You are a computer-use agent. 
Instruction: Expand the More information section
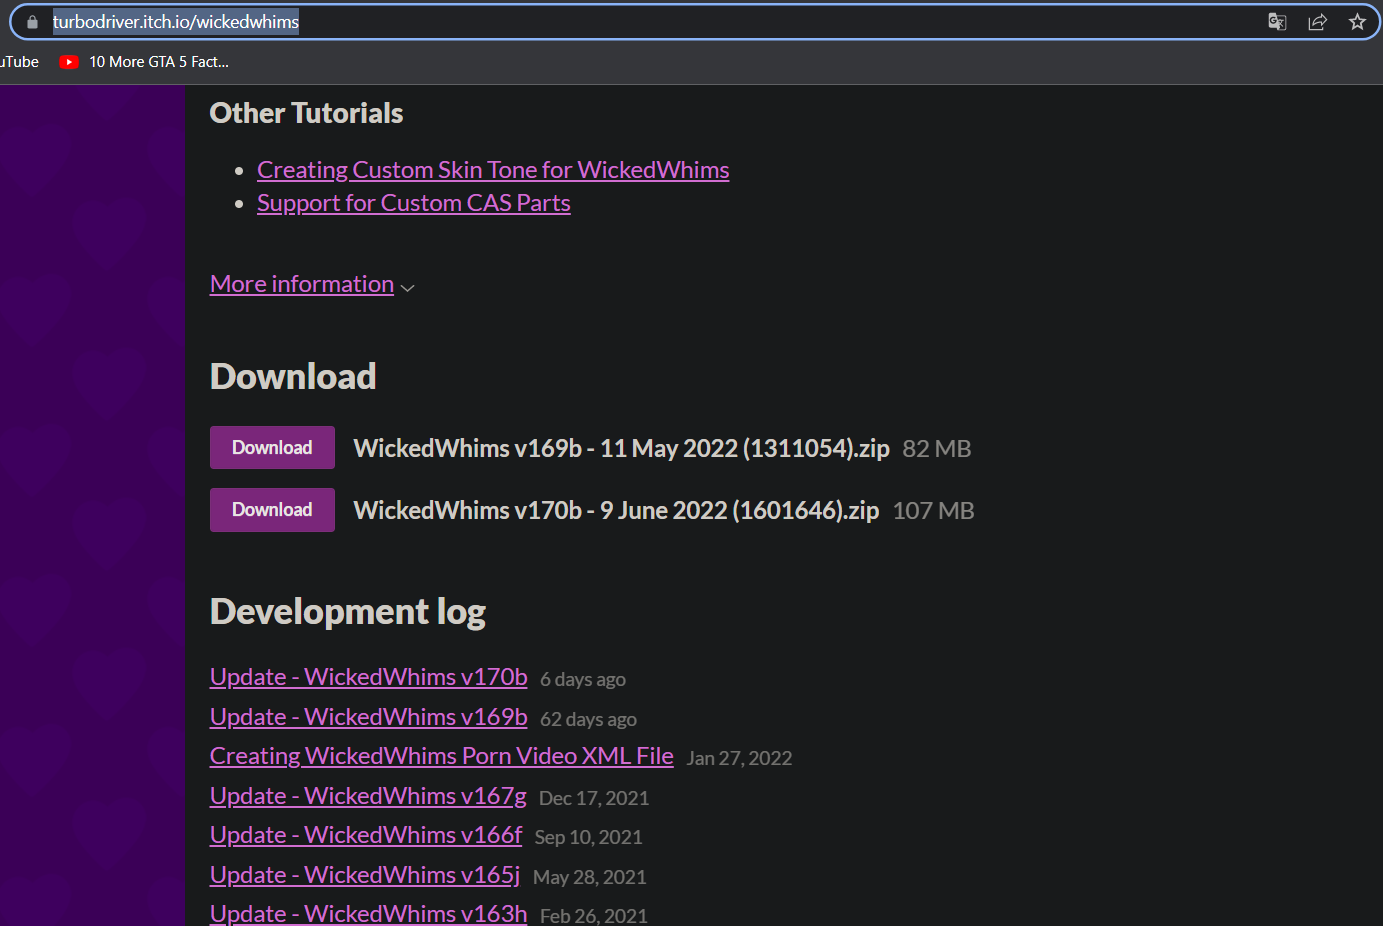click(x=302, y=284)
